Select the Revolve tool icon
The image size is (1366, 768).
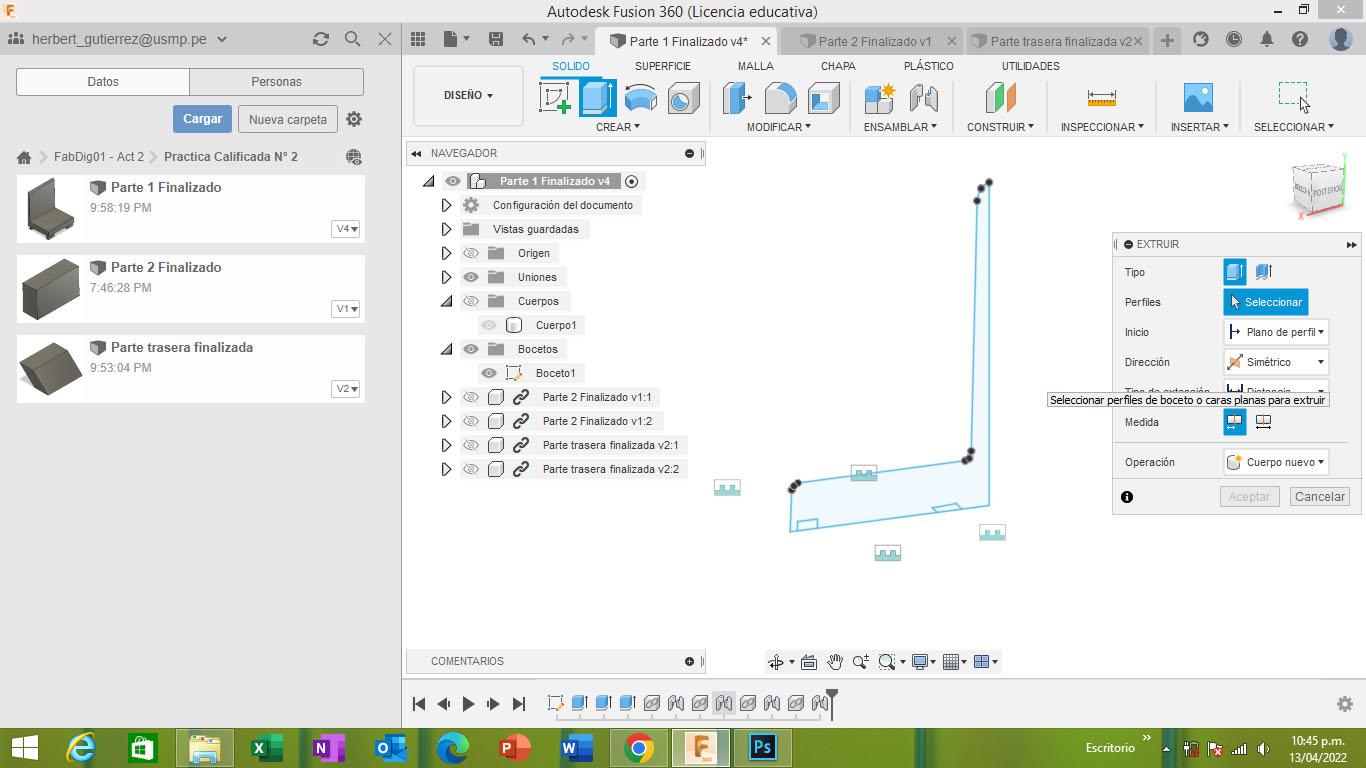640,97
